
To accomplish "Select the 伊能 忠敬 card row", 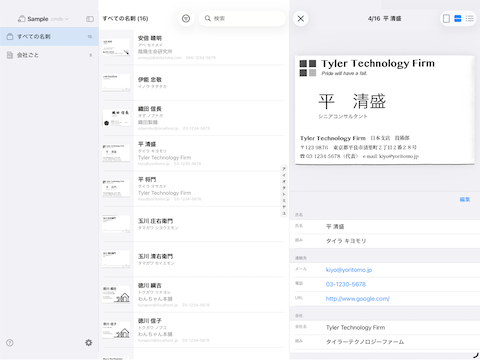I will (193, 83).
